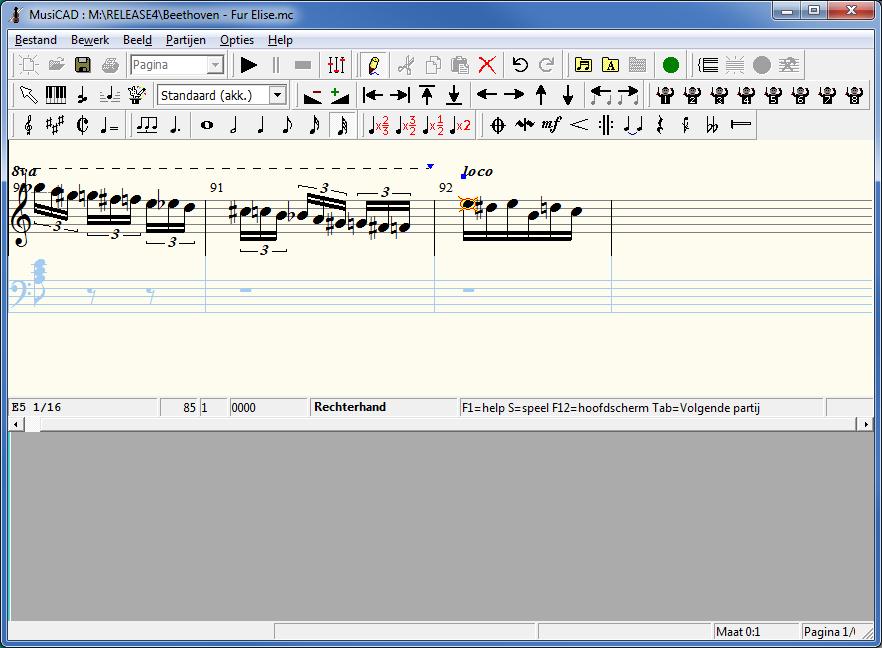Click the paste clipboard icon
Screen dimensions: 882x648
coord(460,65)
